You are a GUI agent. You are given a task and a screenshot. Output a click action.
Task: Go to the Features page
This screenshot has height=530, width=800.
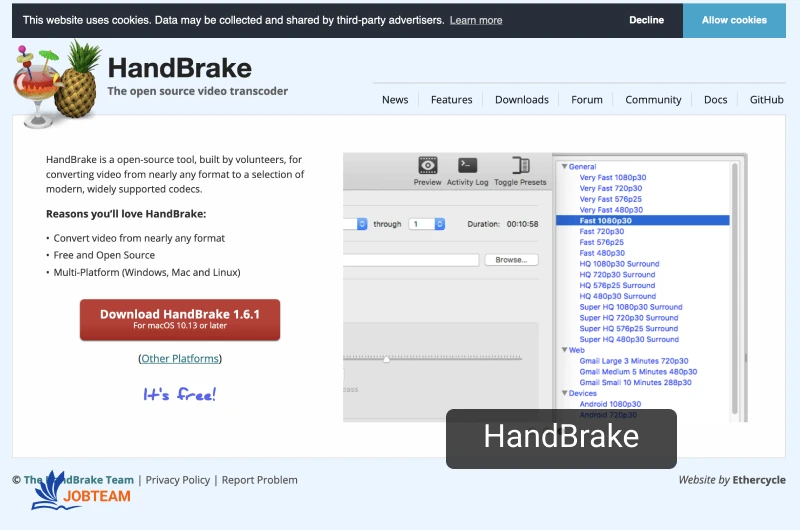coord(452,99)
